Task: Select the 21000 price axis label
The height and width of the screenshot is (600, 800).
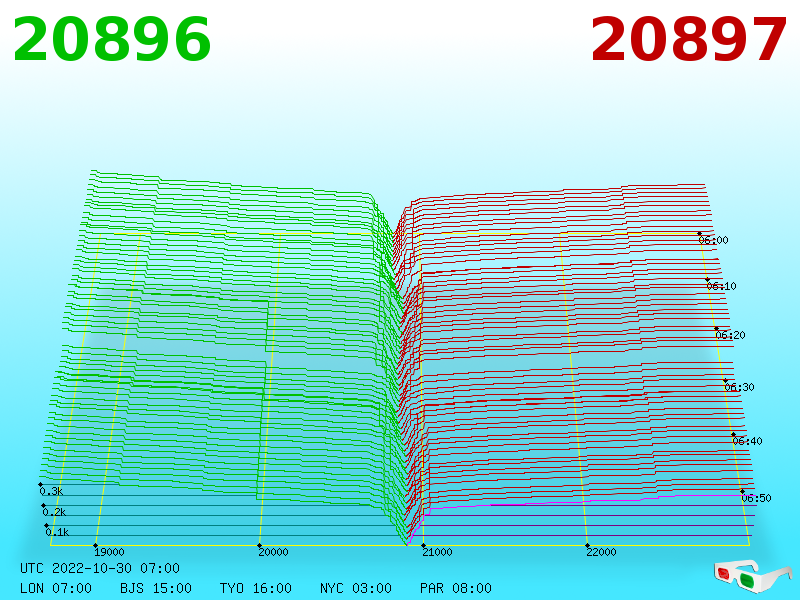Action: (437, 552)
